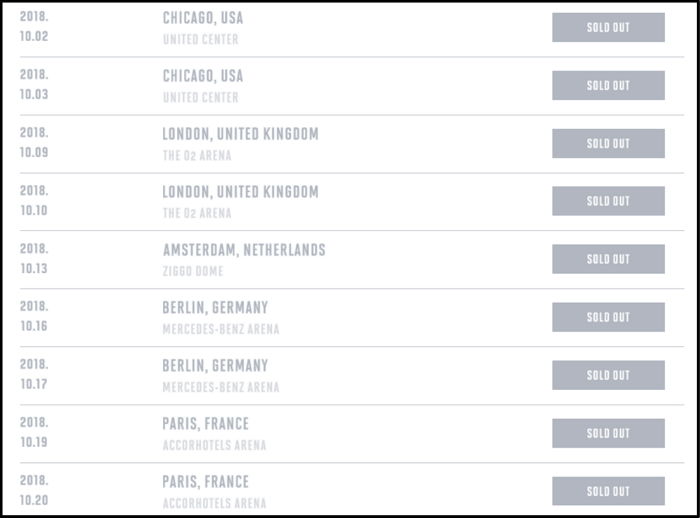Select SOLD OUT for Paris 10.20 show
This screenshot has height=518, width=700.
pyautogui.click(x=608, y=491)
